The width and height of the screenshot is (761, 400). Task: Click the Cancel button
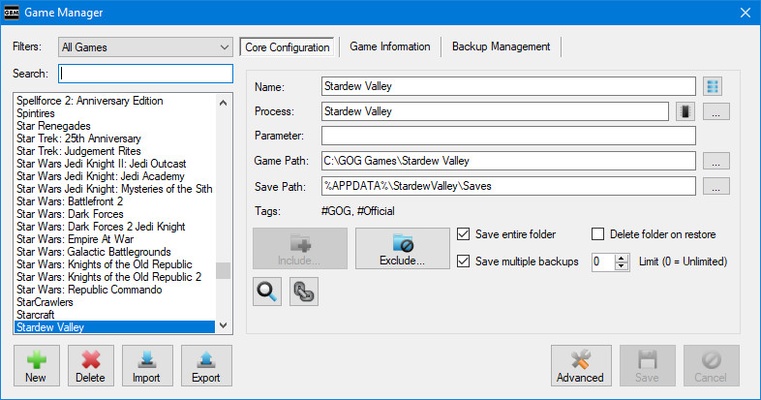tap(711, 366)
